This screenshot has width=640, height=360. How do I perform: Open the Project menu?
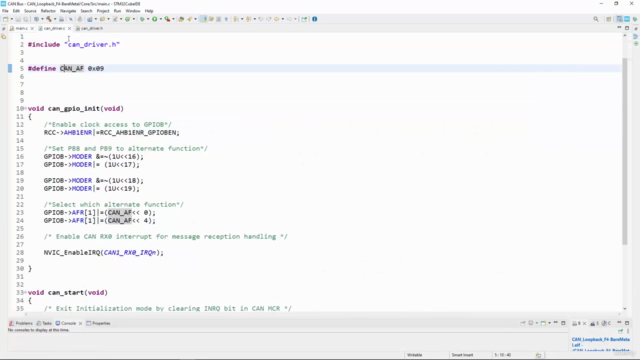tap(103, 11)
